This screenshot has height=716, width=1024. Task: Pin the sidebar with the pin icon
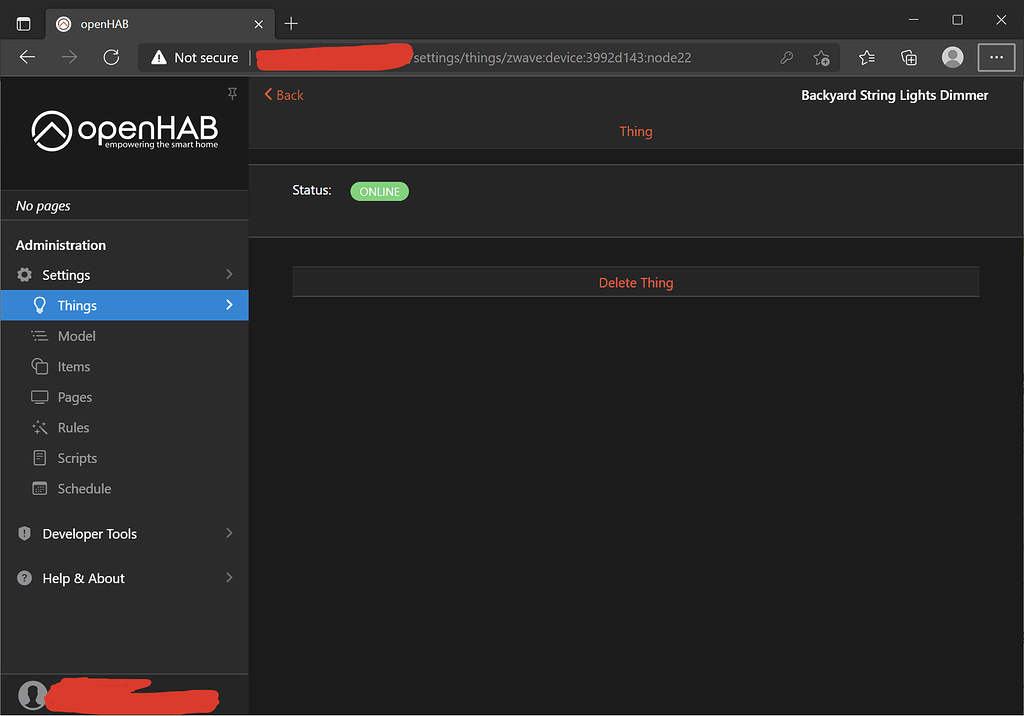pos(232,93)
